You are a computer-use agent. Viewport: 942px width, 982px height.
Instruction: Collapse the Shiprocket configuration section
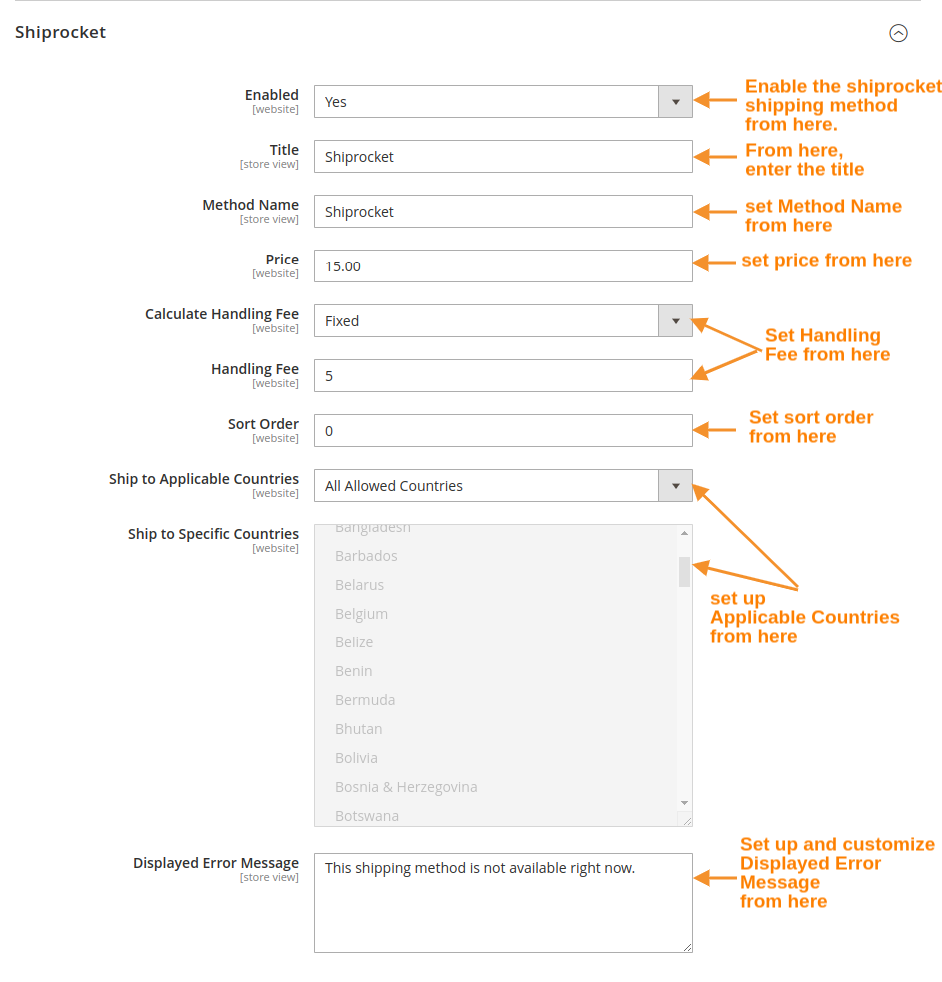pyautogui.click(x=898, y=33)
